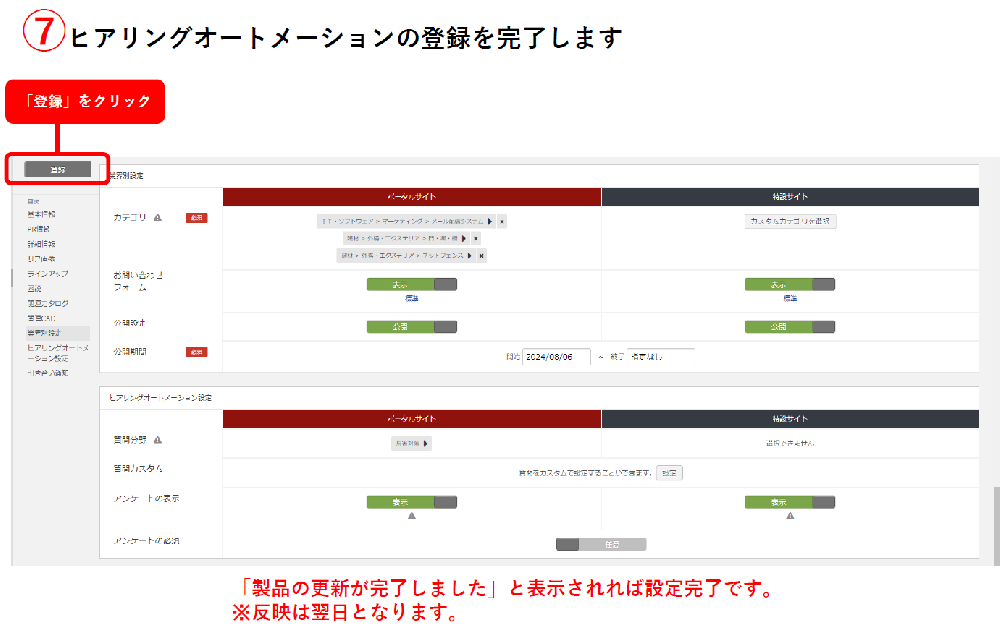Image resolution: width=1000 pixels, height=640 pixels.
Task: Remove the third portal category tag
Action: click(482, 256)
